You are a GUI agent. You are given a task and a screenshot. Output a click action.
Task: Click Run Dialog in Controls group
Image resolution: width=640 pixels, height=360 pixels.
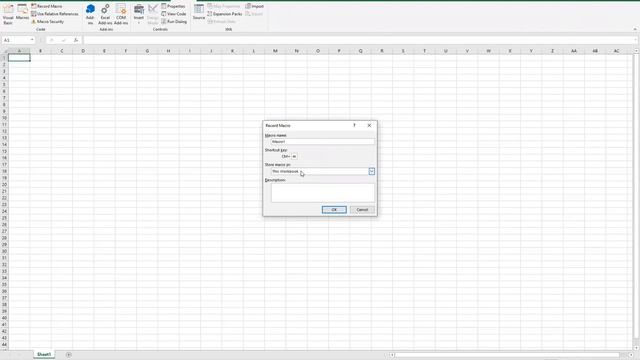tap(174, 22)
